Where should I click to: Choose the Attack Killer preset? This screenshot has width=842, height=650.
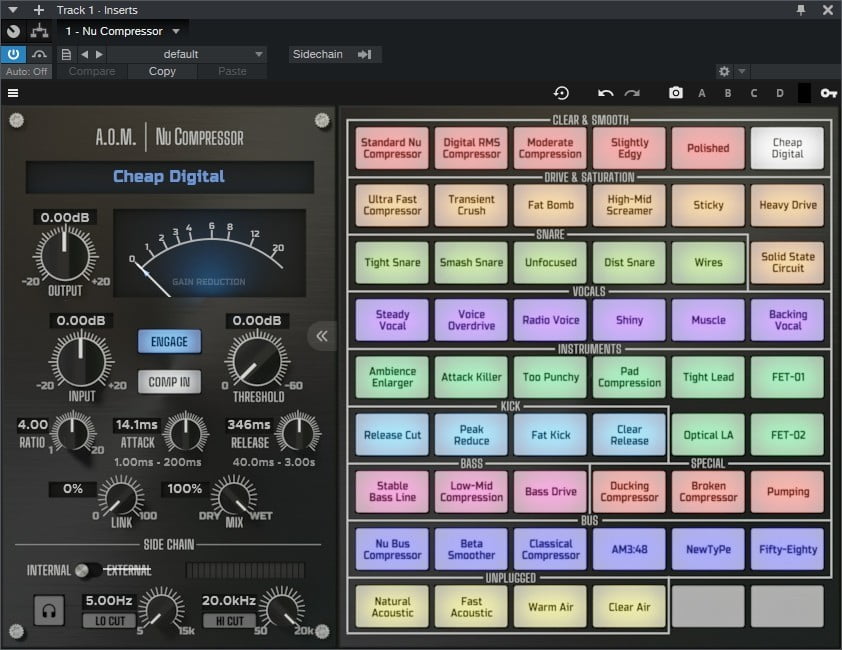(x=471, y=377)
